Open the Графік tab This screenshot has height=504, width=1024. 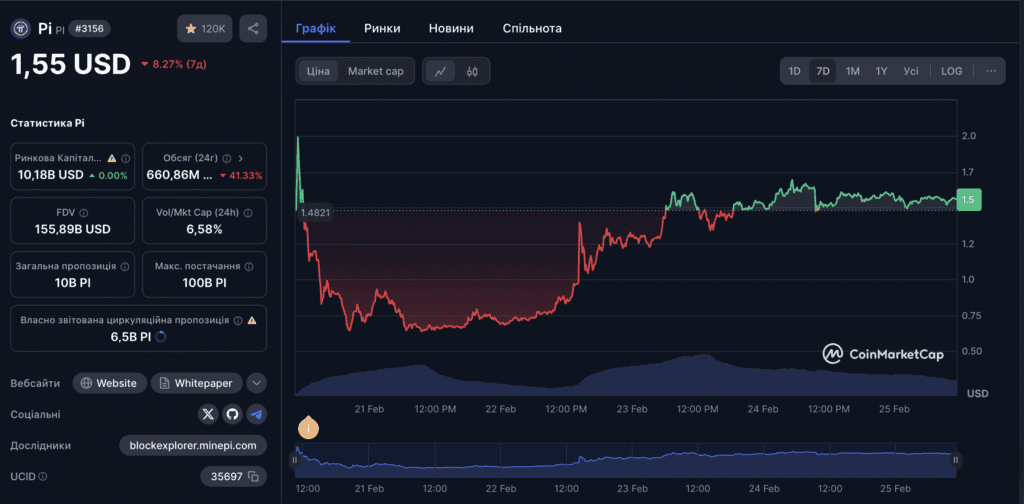[315, 29]
